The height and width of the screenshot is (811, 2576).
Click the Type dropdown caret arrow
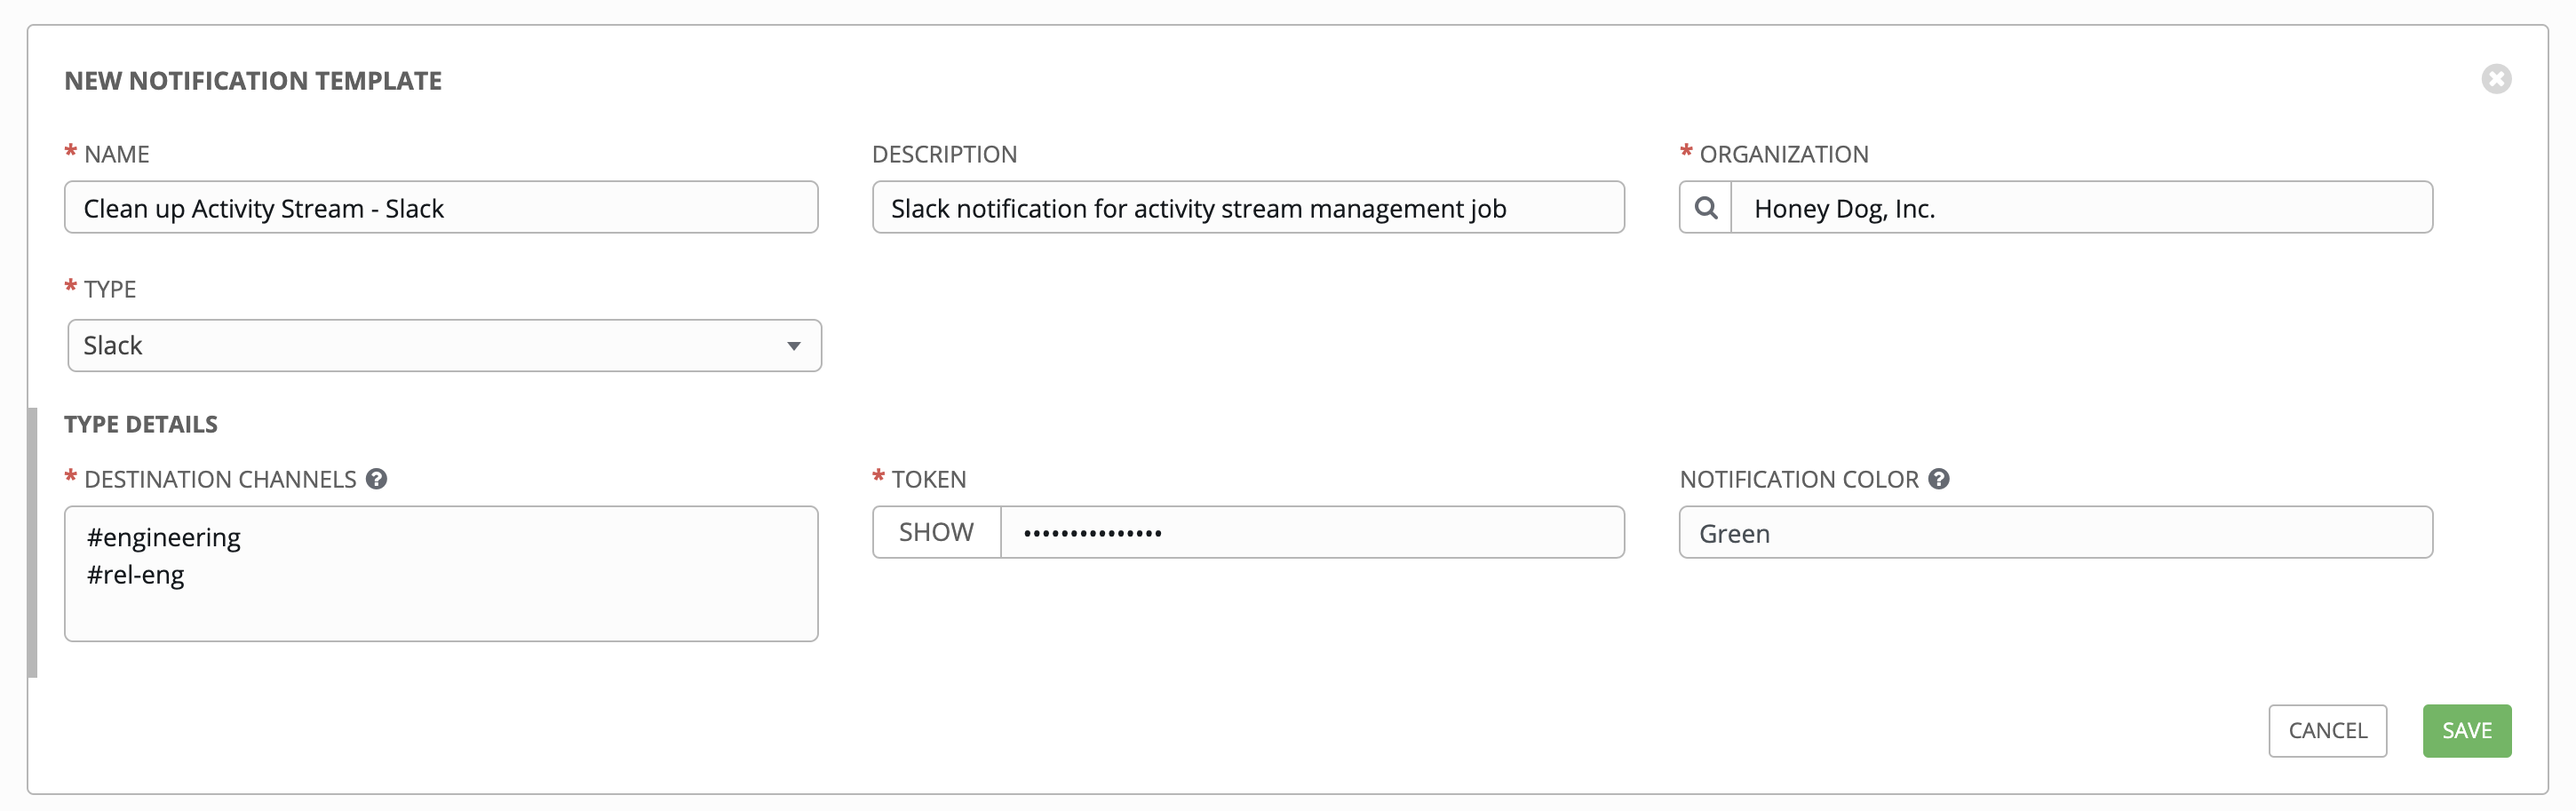tap(794, 346)
